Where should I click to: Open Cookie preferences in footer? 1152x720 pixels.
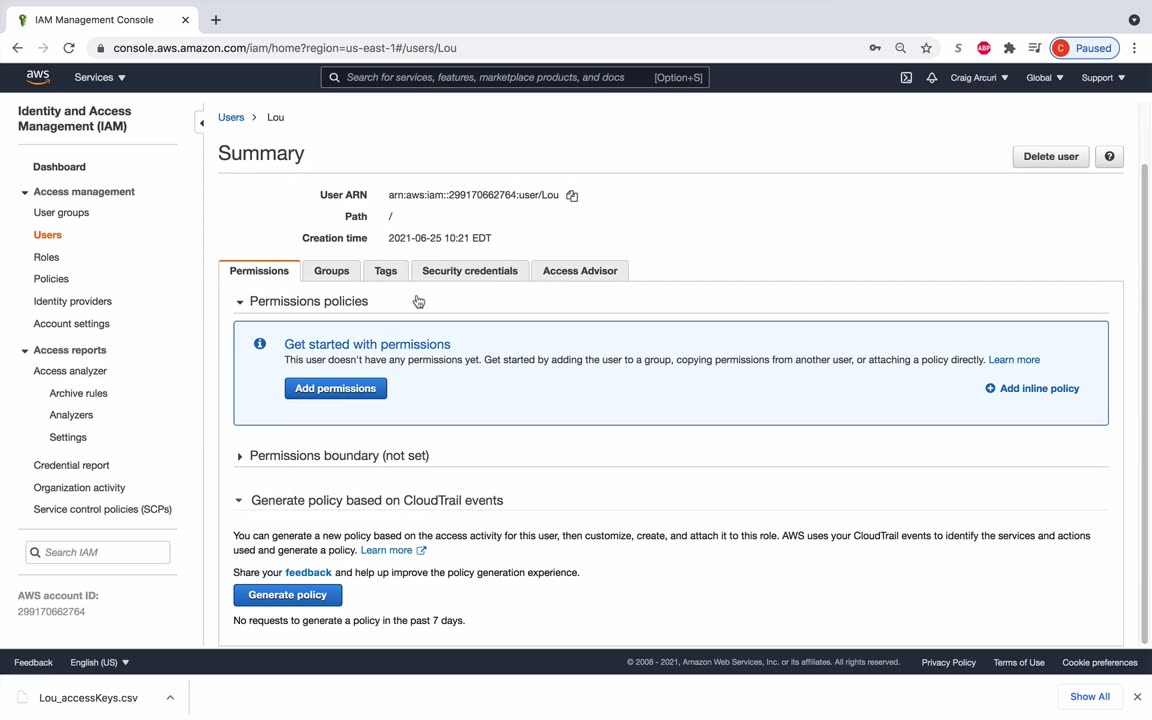[x=1099, y=662]
